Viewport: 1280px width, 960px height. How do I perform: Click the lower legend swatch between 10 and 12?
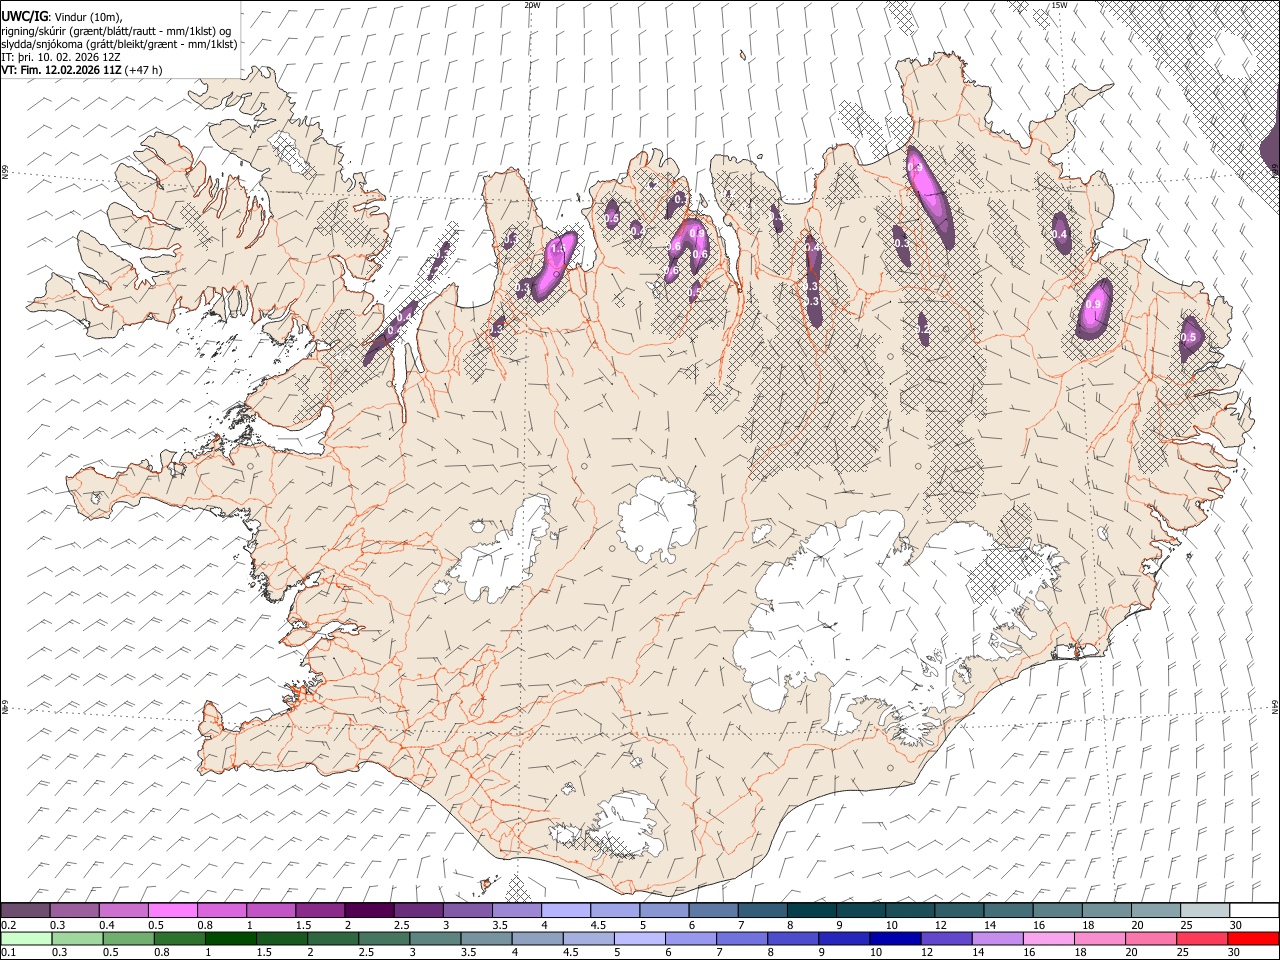894,938
